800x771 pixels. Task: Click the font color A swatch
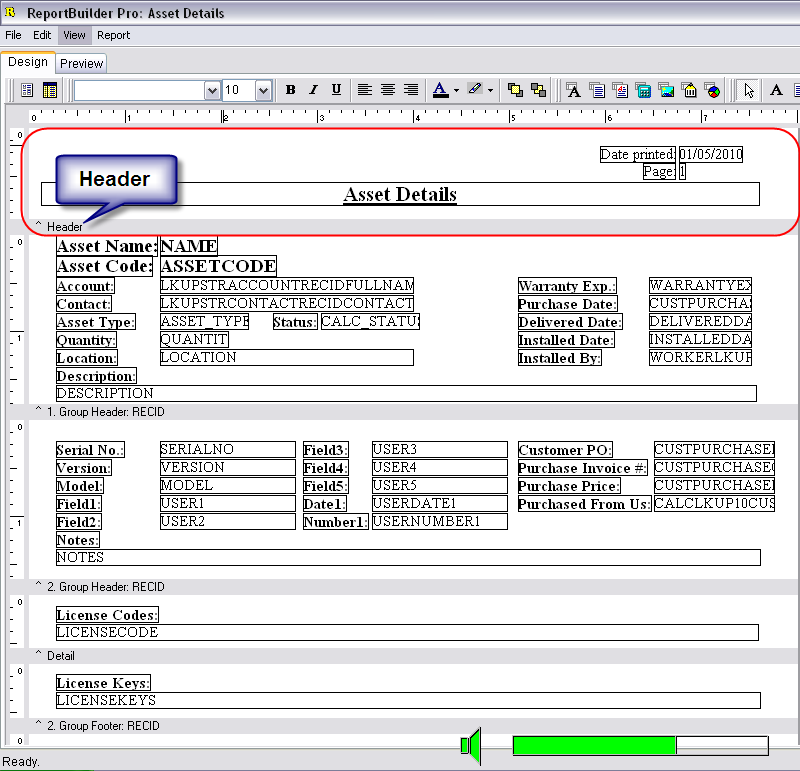[x=440, y=90]
